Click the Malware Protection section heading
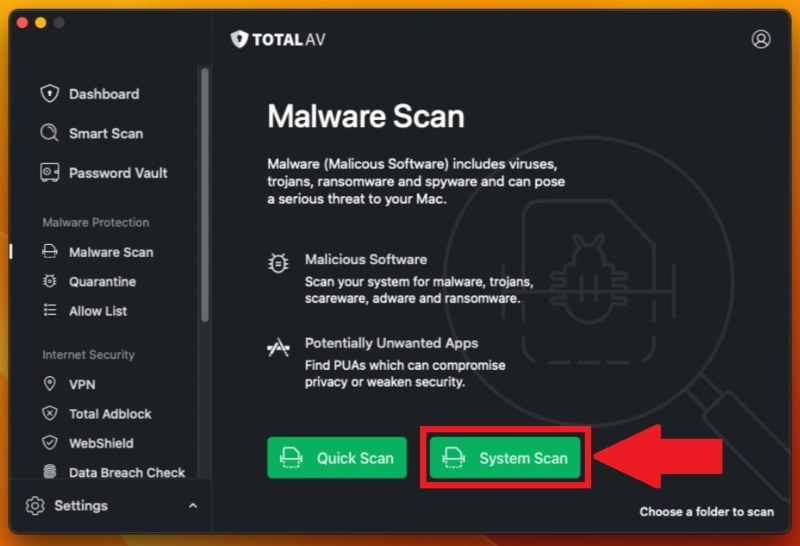This screenshot has width=800, height=546. [96, 222]
